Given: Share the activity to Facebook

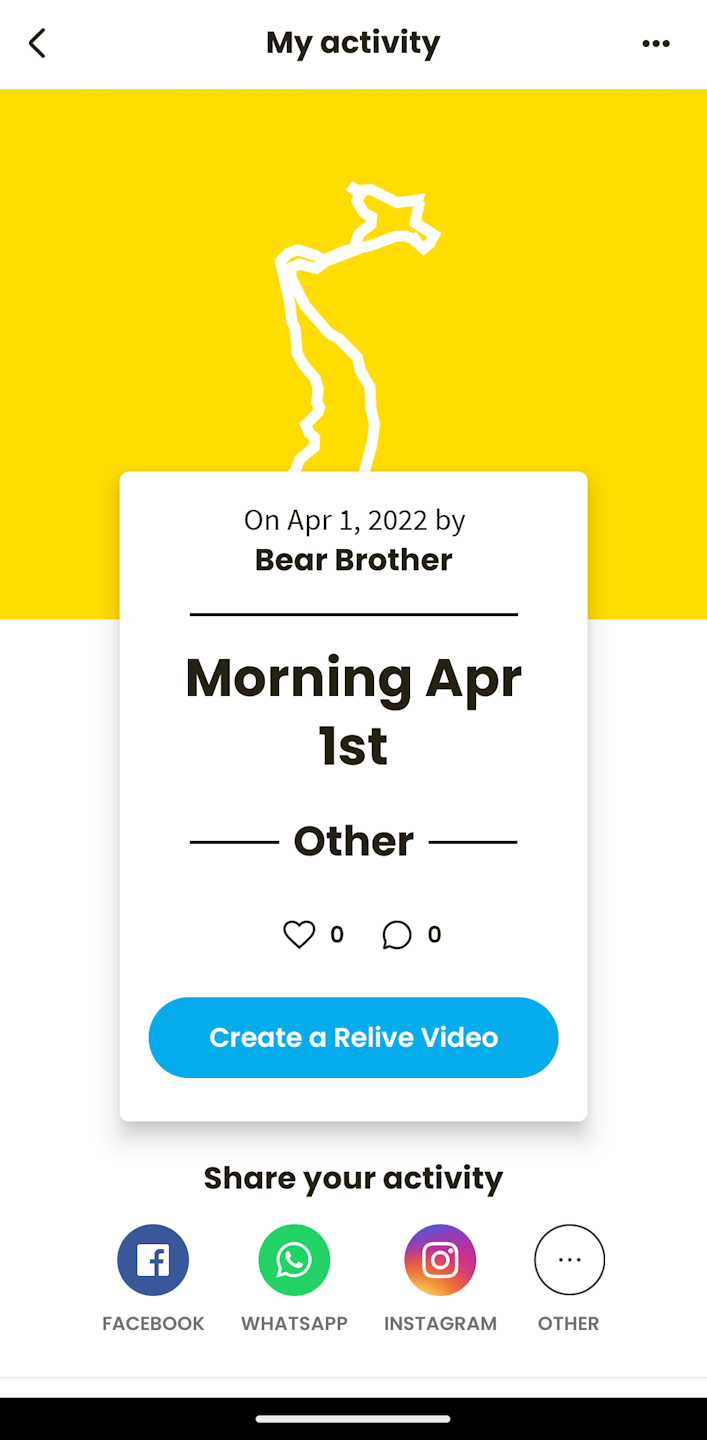Looking at the screenshot, I should 153,1260.
